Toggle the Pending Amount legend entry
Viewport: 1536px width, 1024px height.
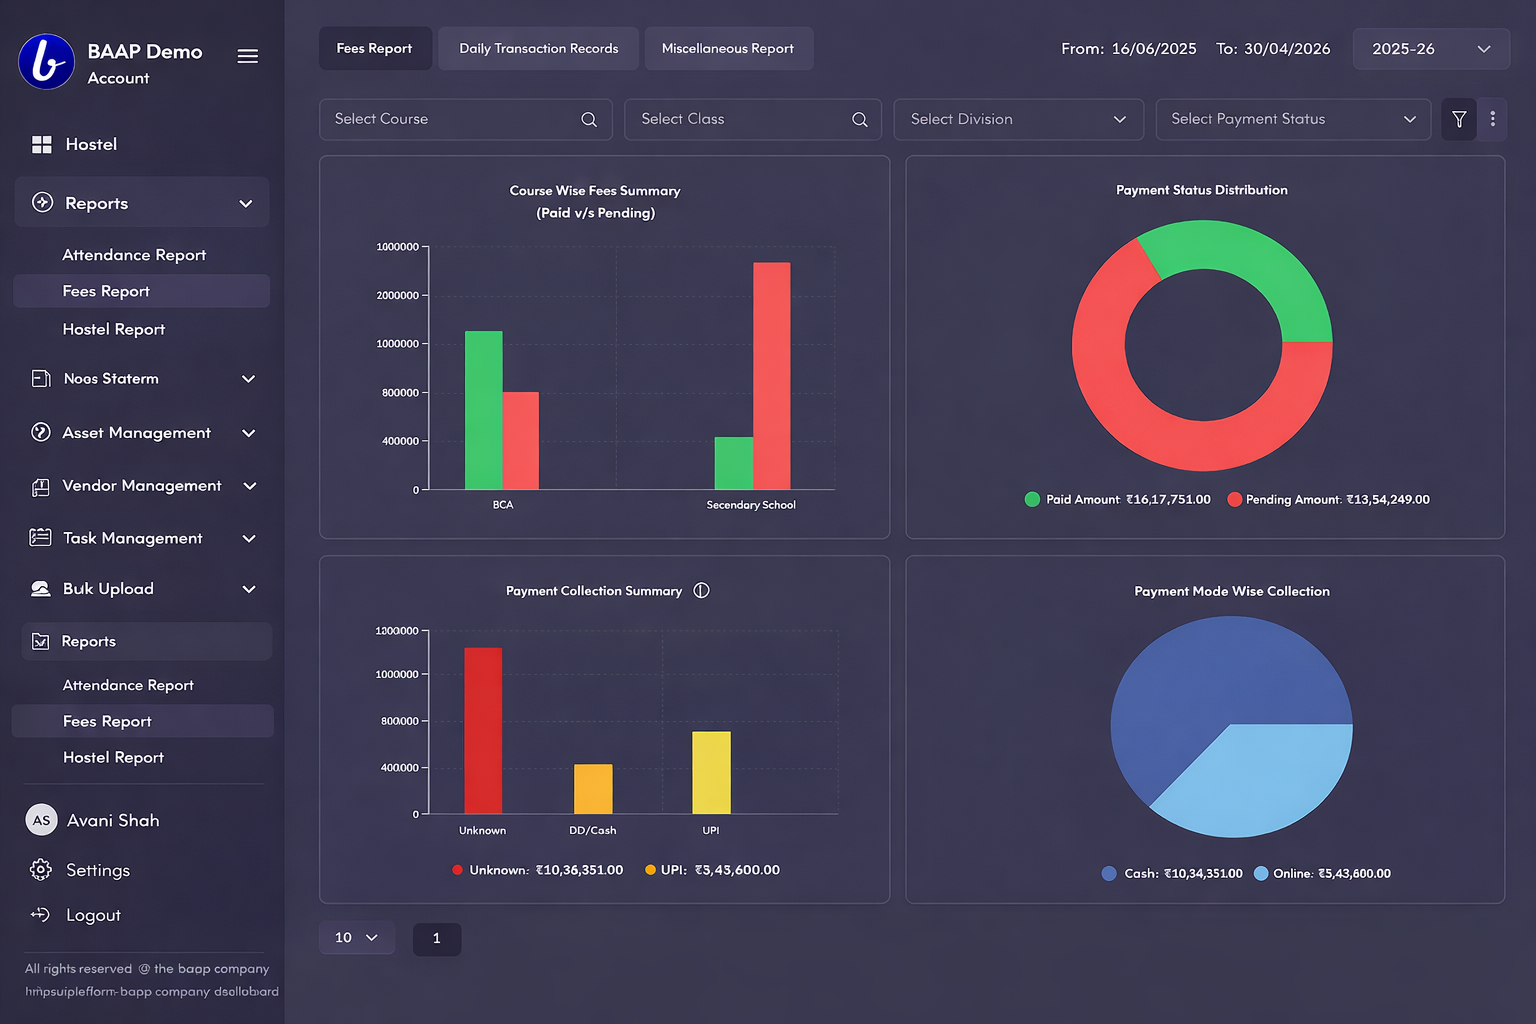pyautogui.click(x=1328, y=499)
